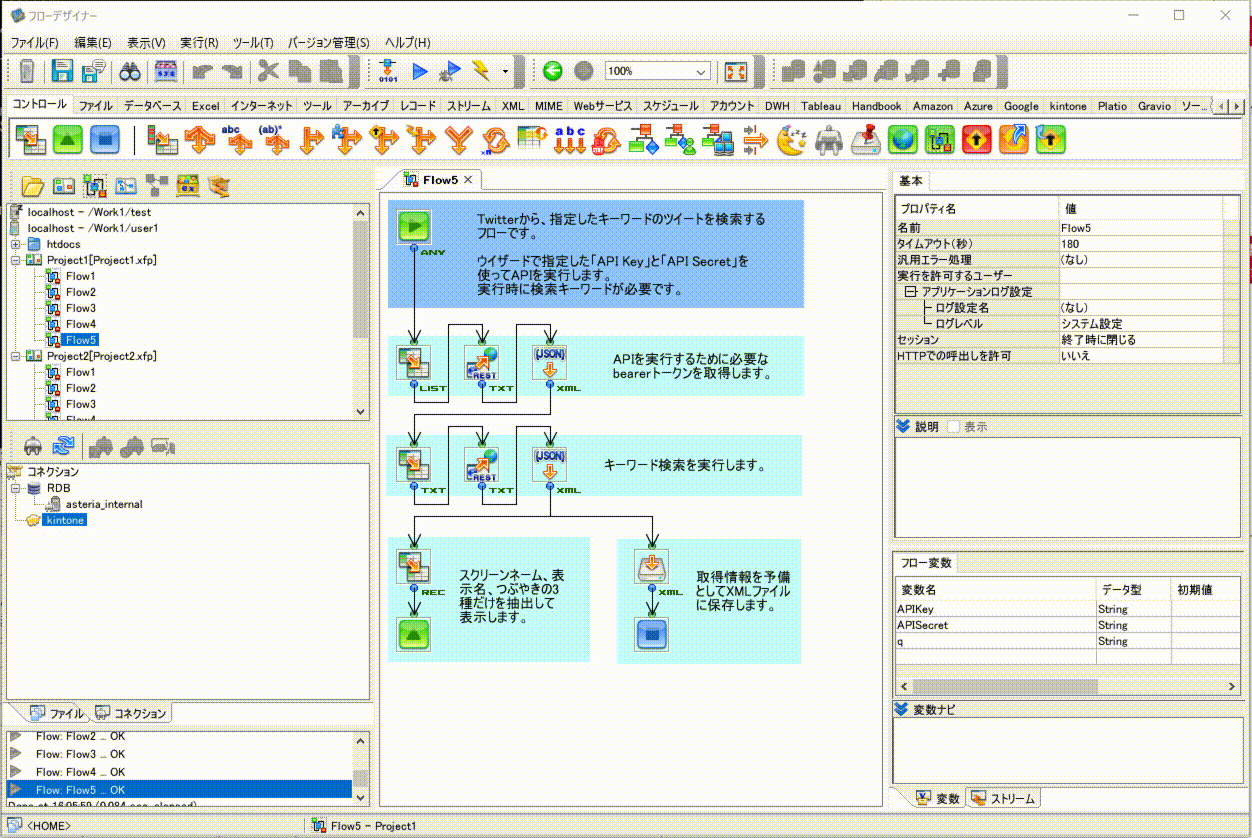Image resolution: width=1252 pixels, height=838 pixels.
Task: Open the 編集(E) menu
Action: coord(93,43)
